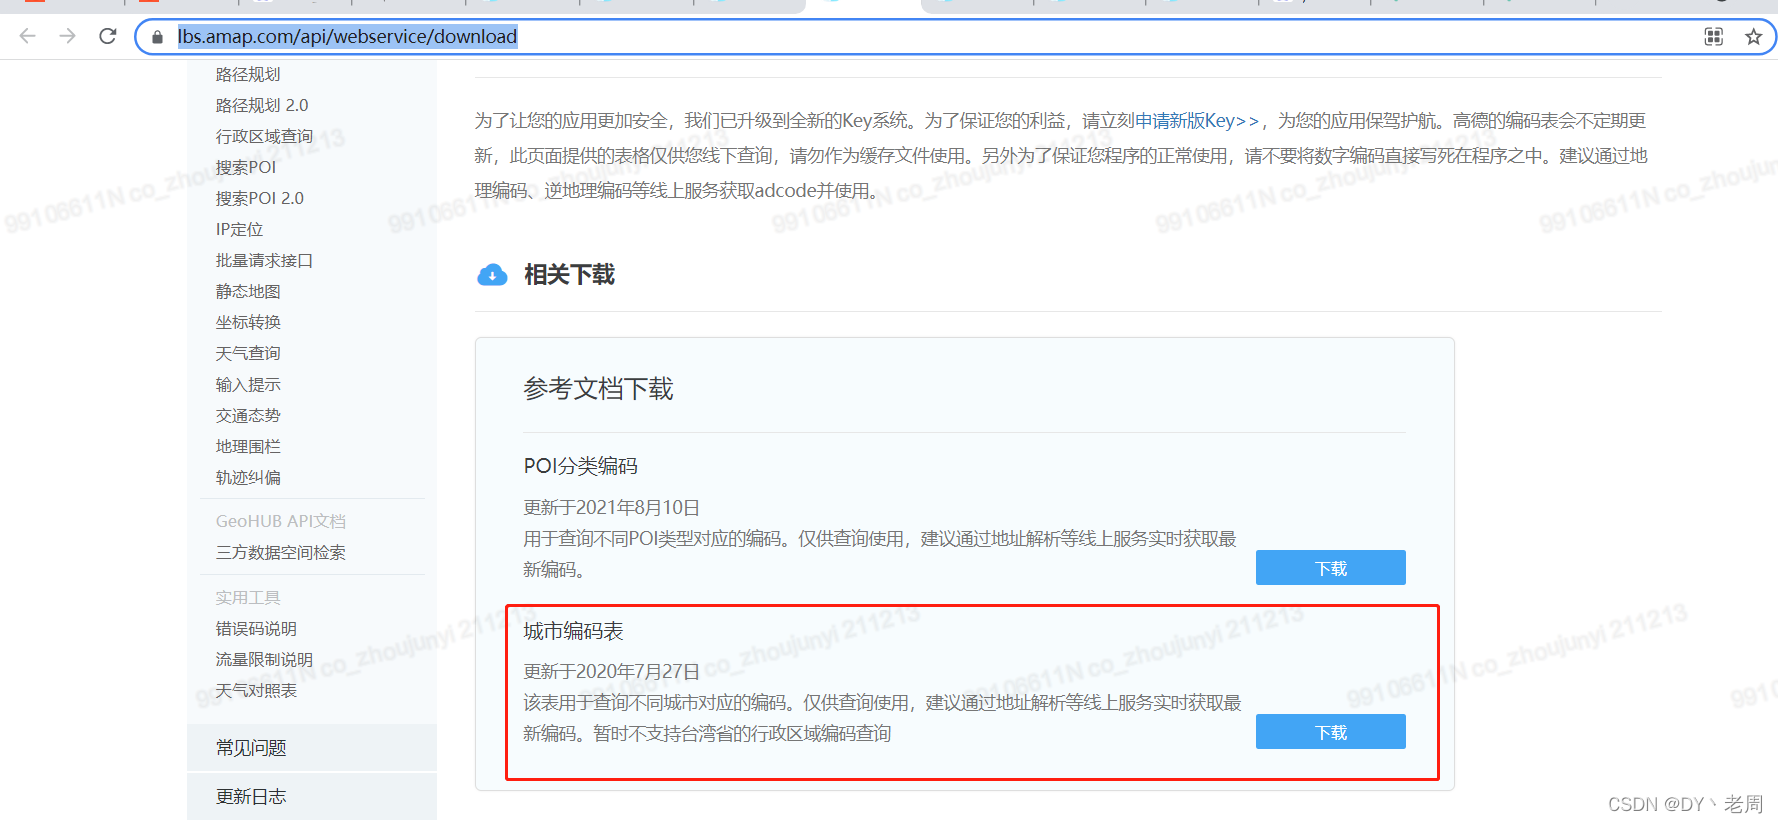The height and width of the screenshot is (823, 1778).
Task: Open 路径规划 in the sidebar
Action: point(248,74)
